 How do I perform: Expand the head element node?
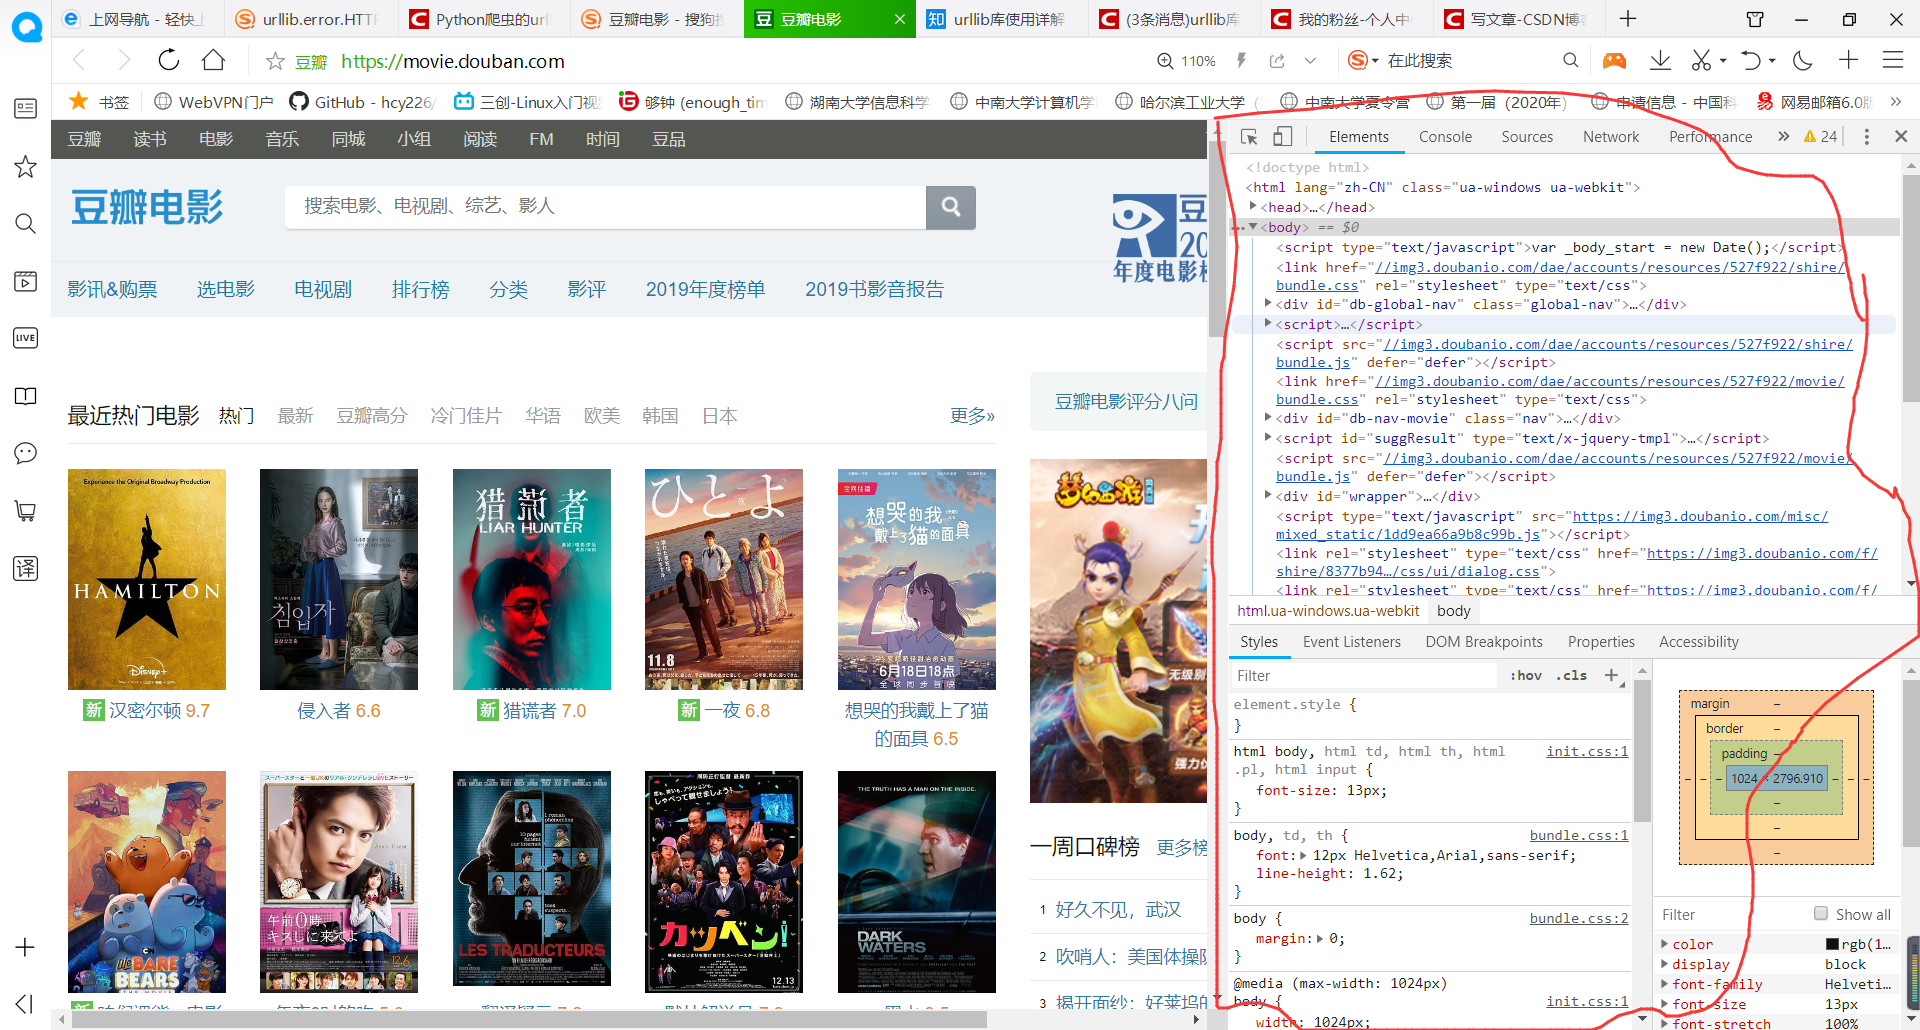click(1253, 206)
